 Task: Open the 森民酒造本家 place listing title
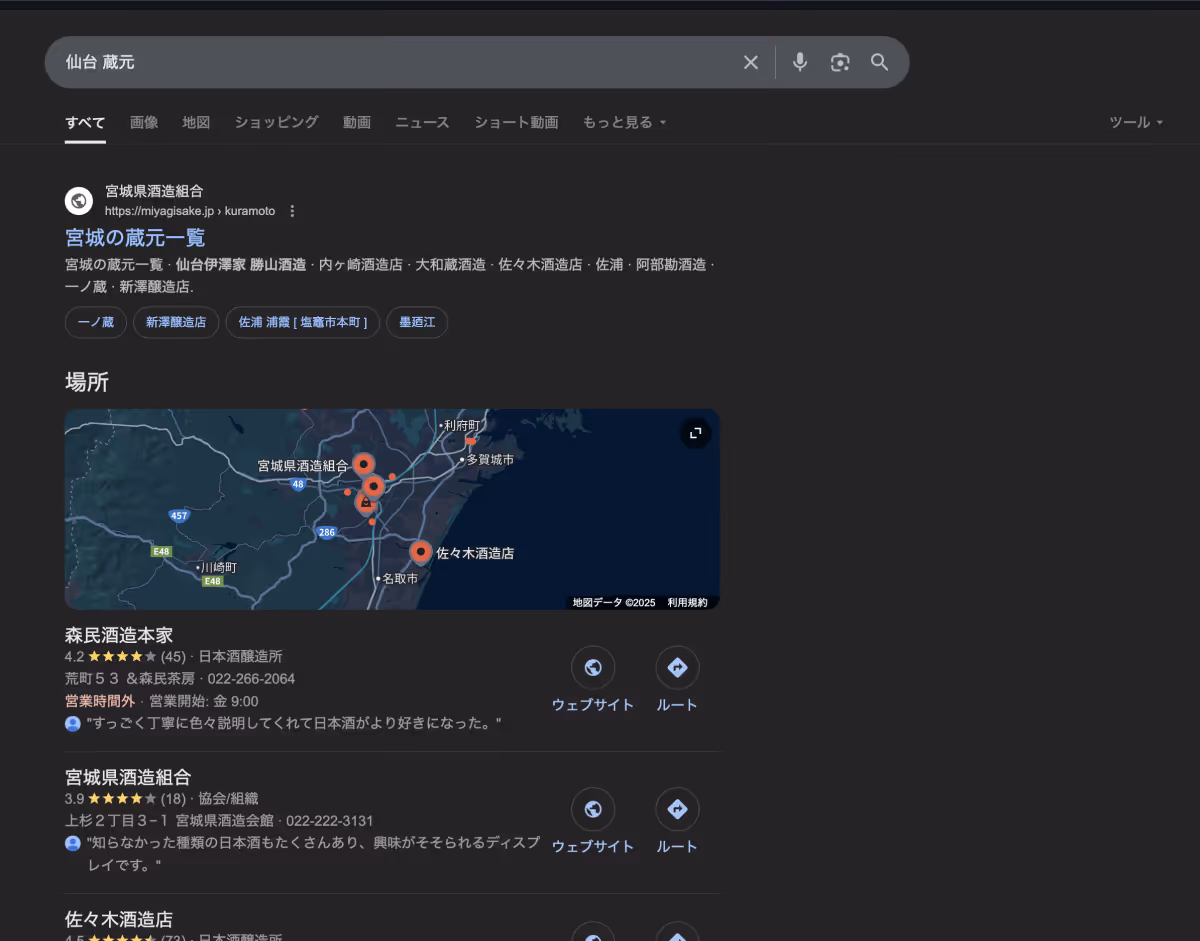(x=119, y=635)
